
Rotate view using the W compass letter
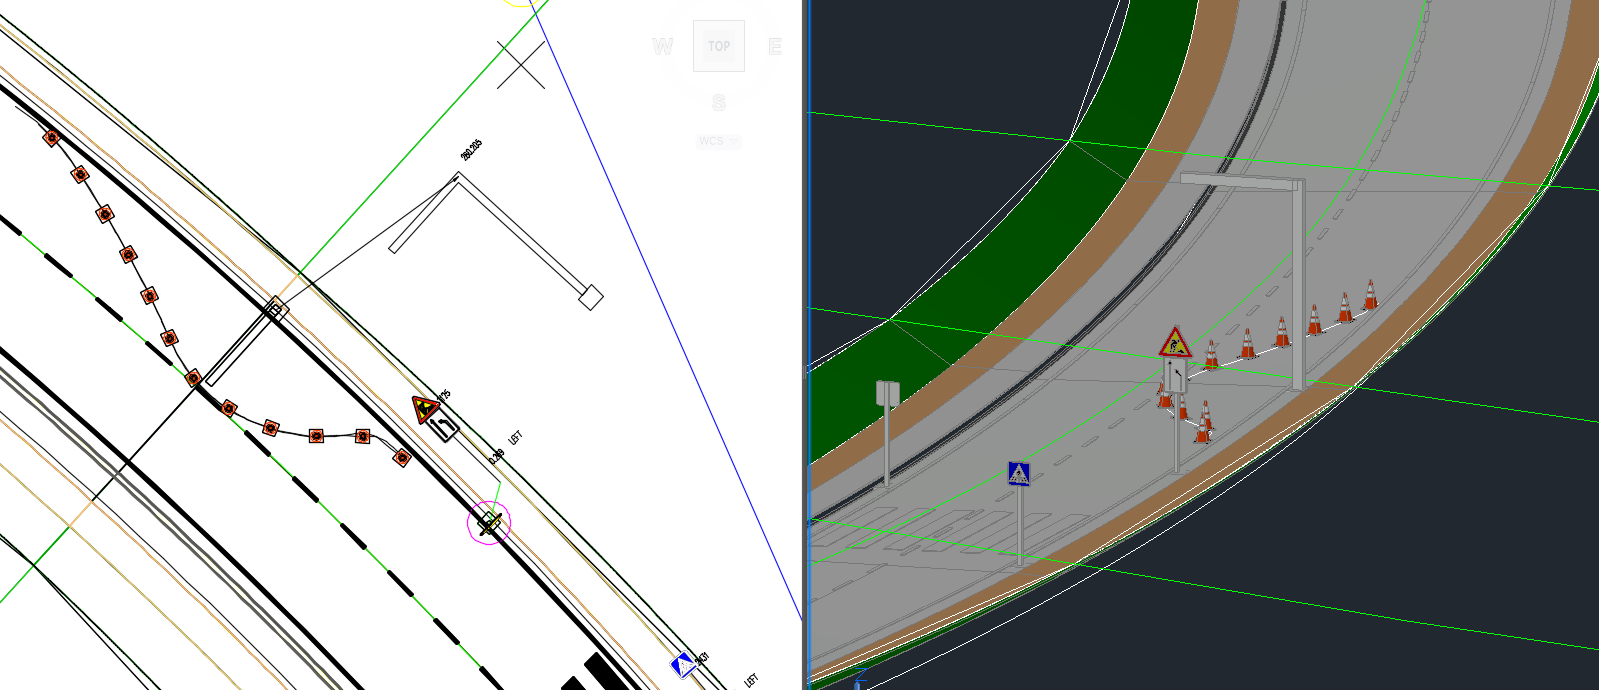point(662,46)
